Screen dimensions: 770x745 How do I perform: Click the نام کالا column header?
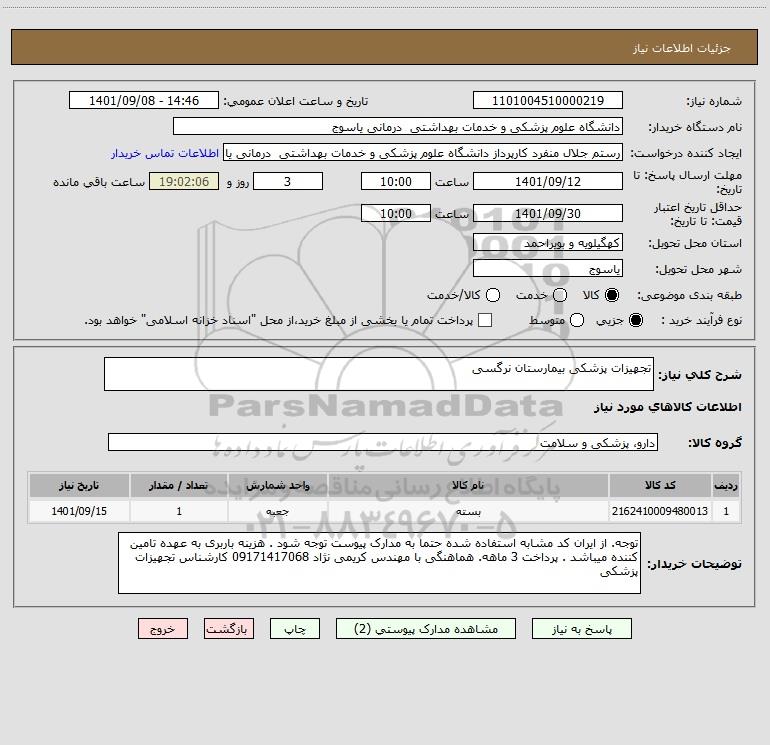click(x=468, y=485)
